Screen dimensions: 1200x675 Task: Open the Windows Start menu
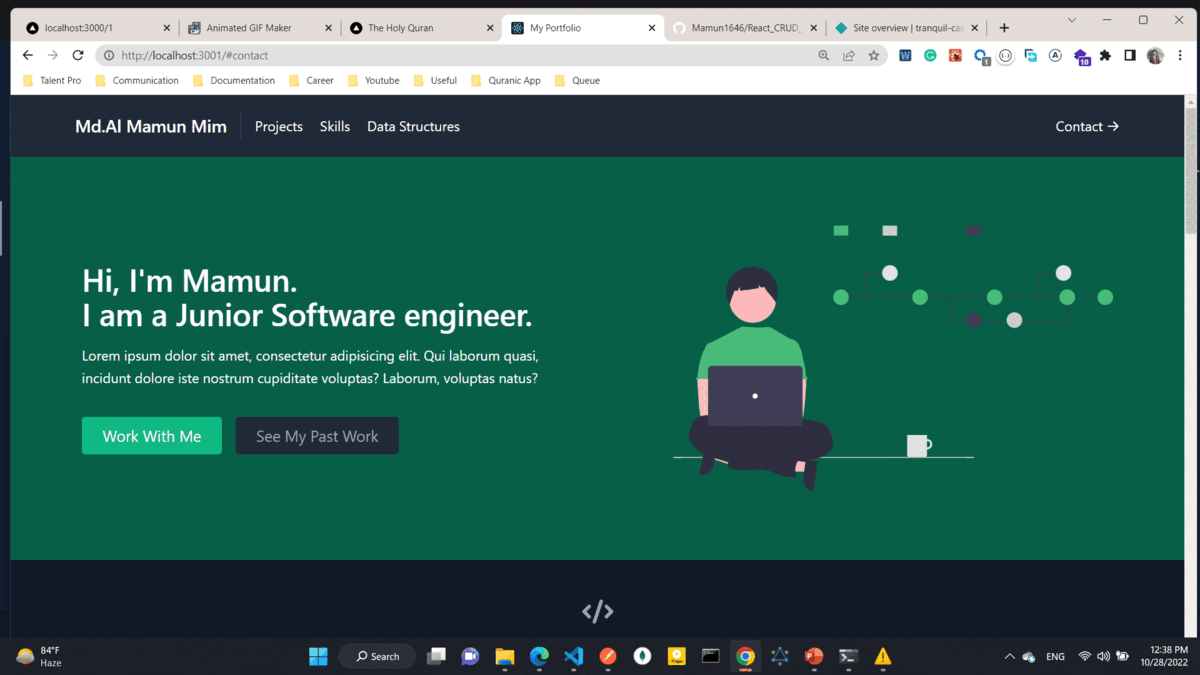(x=318, y=657)
